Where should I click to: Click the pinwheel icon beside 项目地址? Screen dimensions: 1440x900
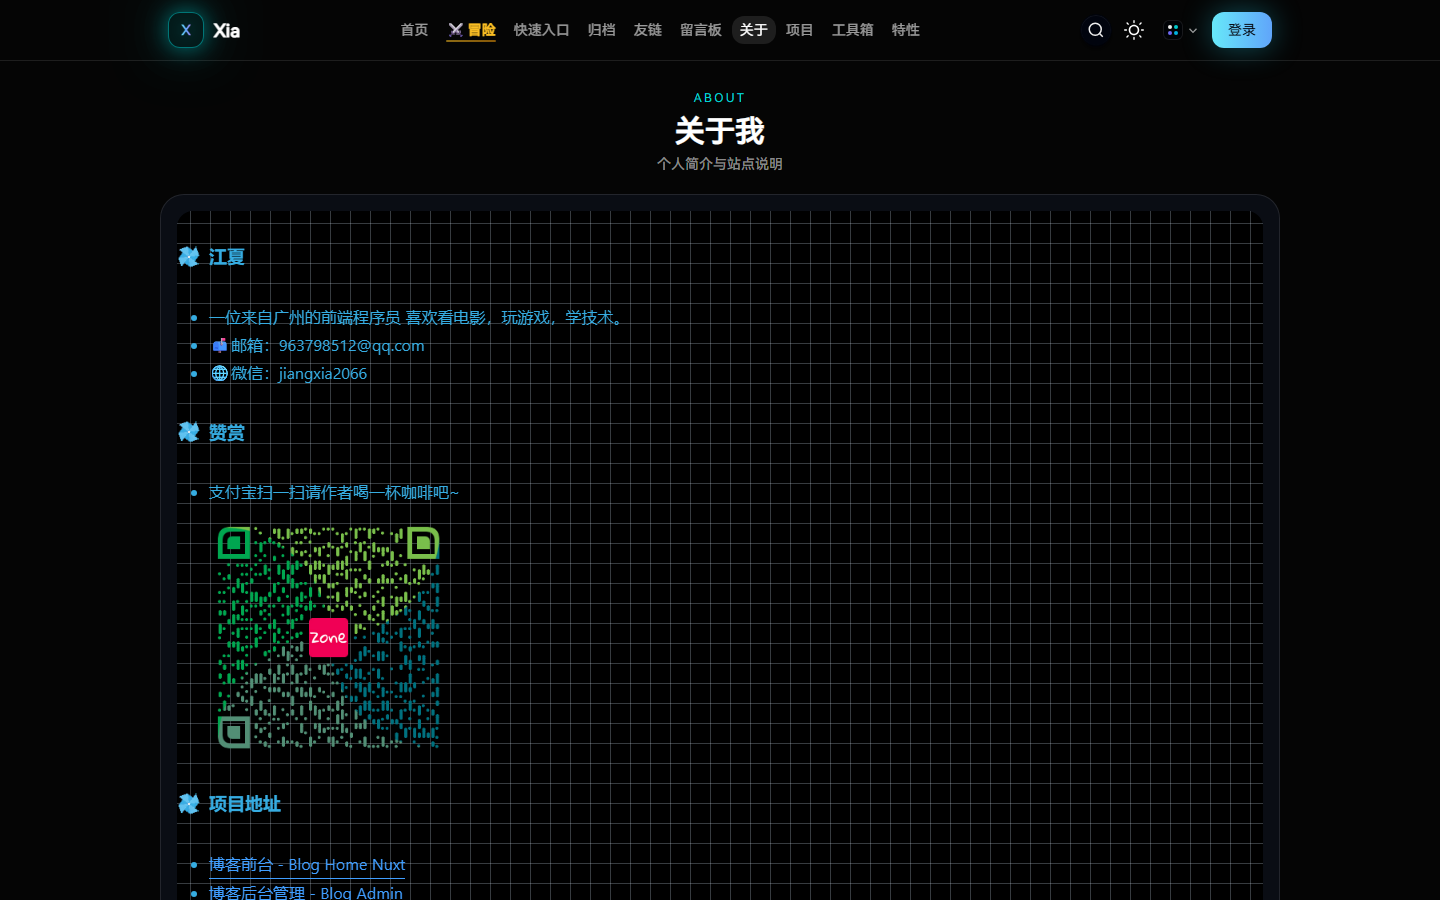(x=189, y=804)
